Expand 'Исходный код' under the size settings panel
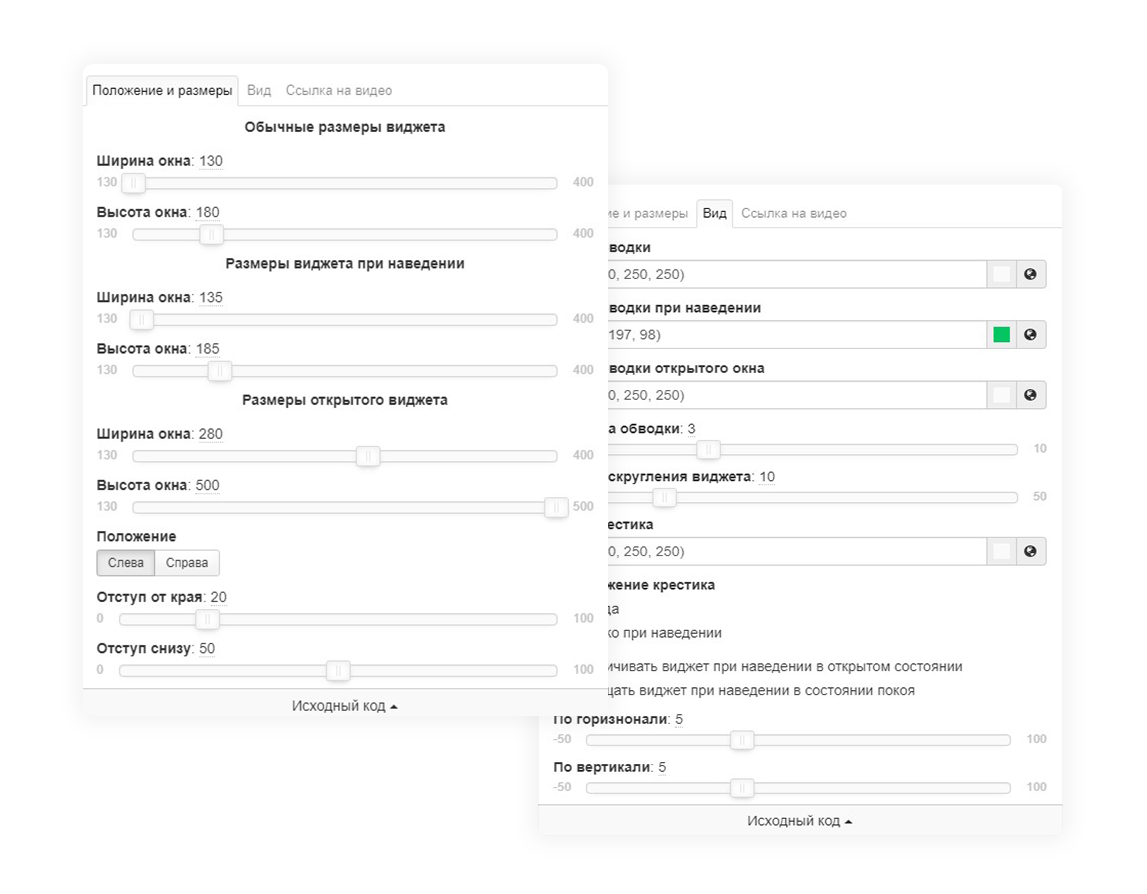The image size is (1147, 894). (344, 706)
